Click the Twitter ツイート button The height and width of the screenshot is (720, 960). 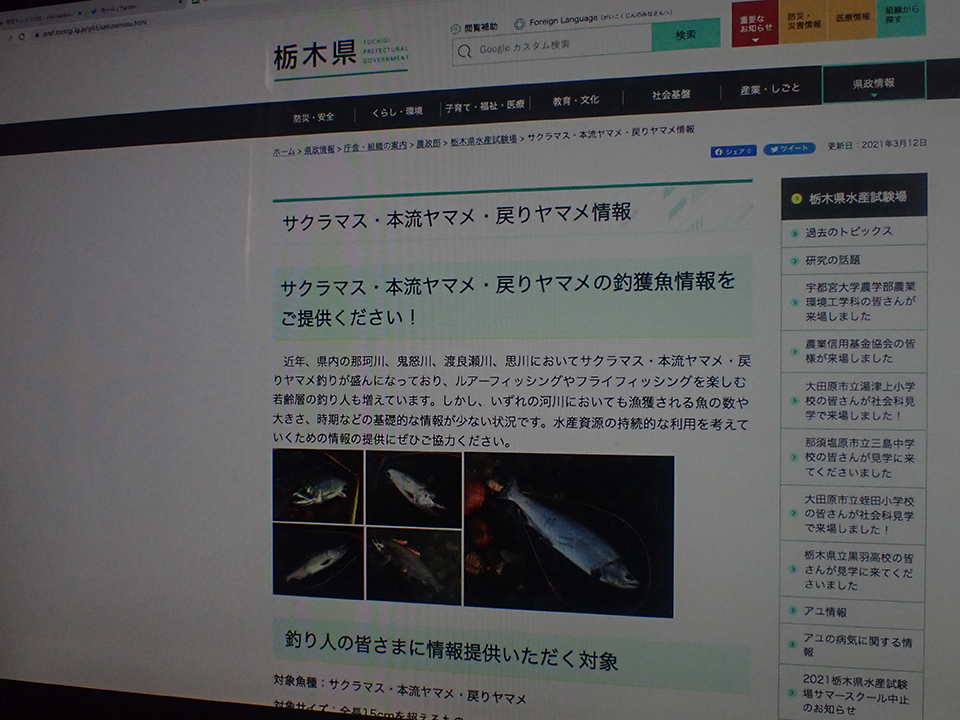pos(789,149)
